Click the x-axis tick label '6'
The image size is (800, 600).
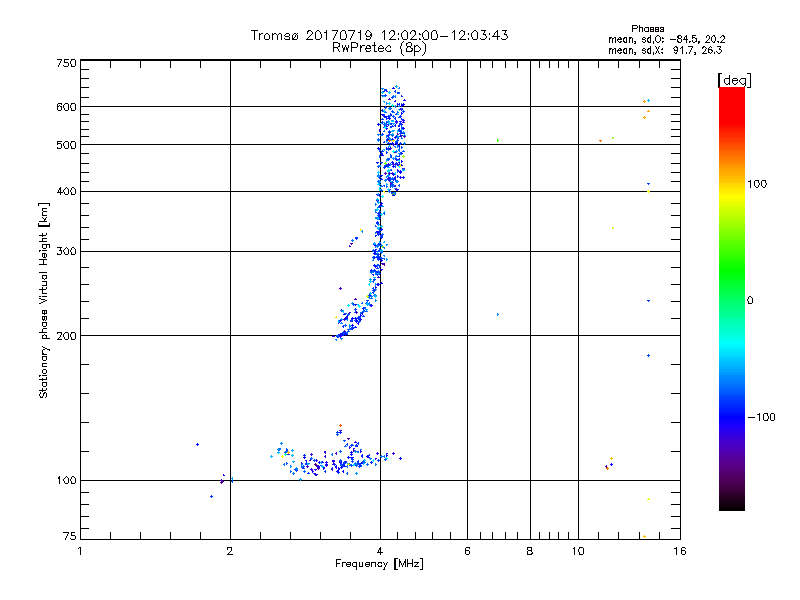467,551
